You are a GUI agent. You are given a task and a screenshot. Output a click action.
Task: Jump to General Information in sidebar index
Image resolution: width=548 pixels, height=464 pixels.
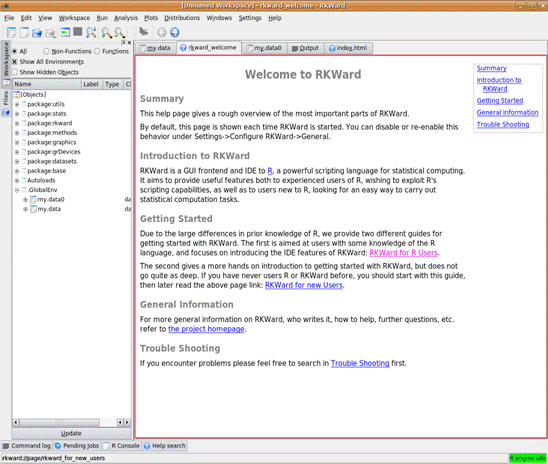coord(507,113)
